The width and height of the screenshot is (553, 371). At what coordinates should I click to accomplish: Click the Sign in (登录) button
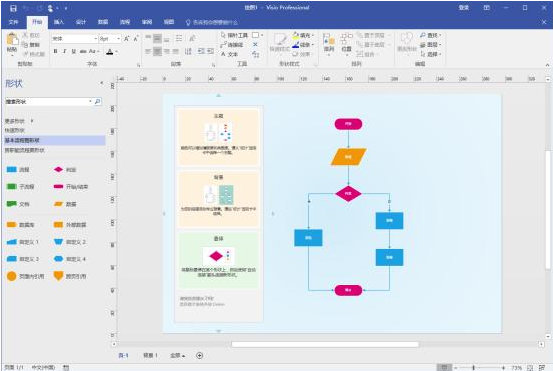(464, 8)
